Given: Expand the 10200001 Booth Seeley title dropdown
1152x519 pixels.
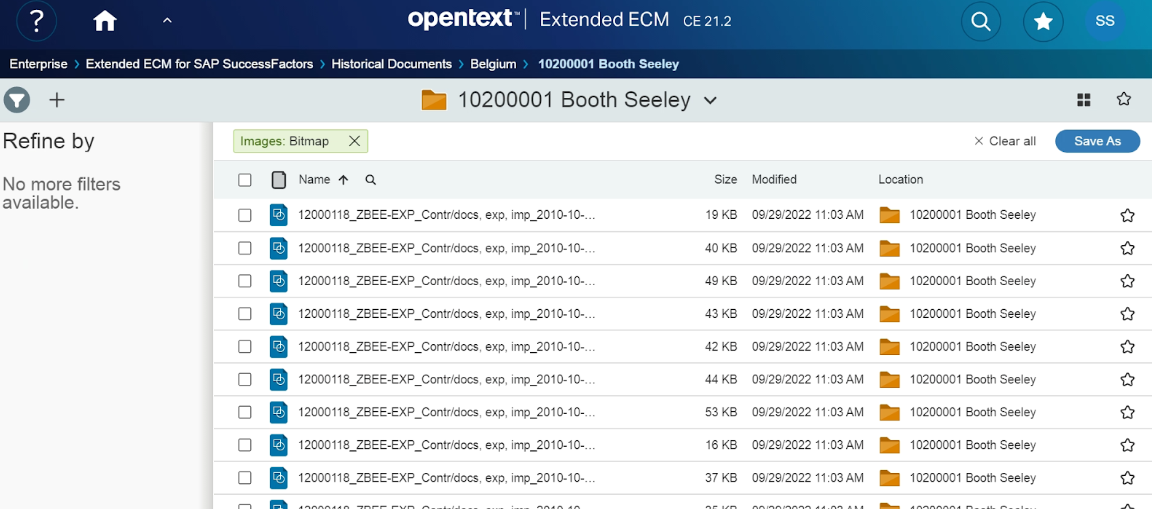Looking at the screenshot, I should 710,100.
